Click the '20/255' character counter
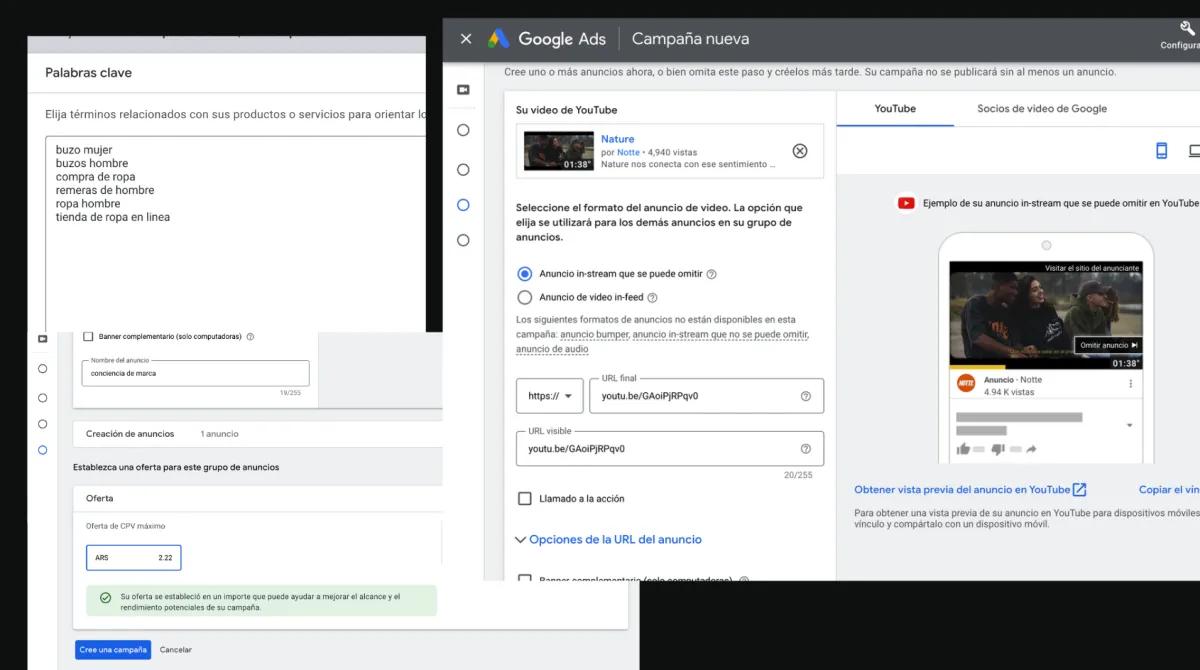Screen dimensions: 1200x670 799,475
